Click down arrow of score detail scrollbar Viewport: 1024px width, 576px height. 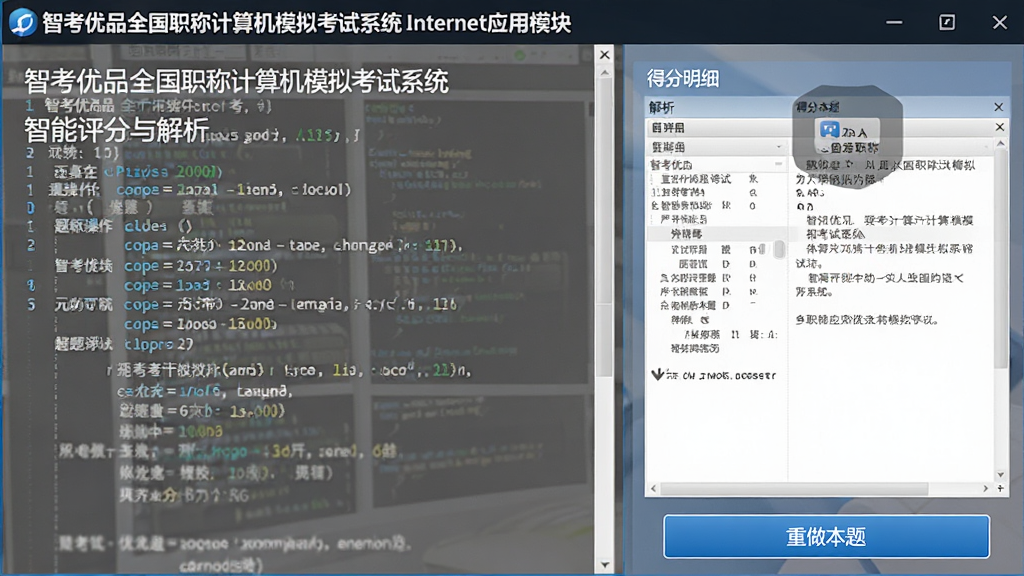tap(1000, 475)
